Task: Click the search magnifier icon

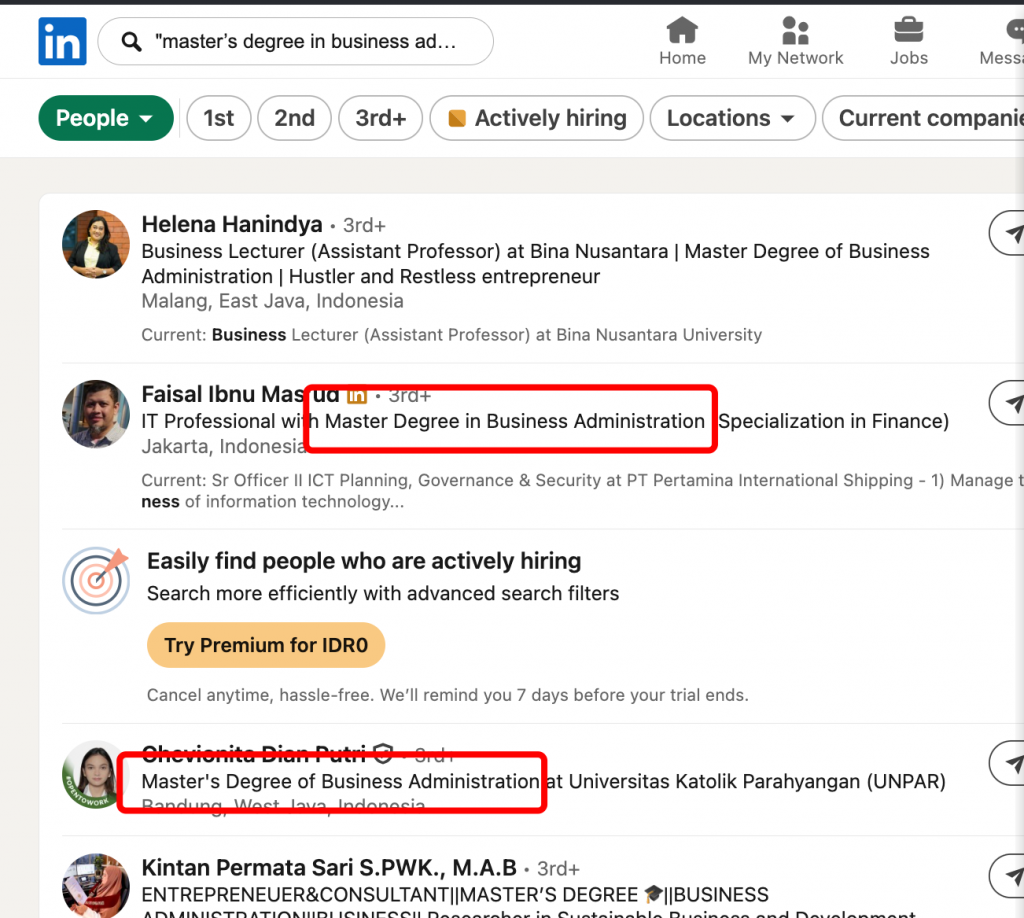Action: (131, 41)
